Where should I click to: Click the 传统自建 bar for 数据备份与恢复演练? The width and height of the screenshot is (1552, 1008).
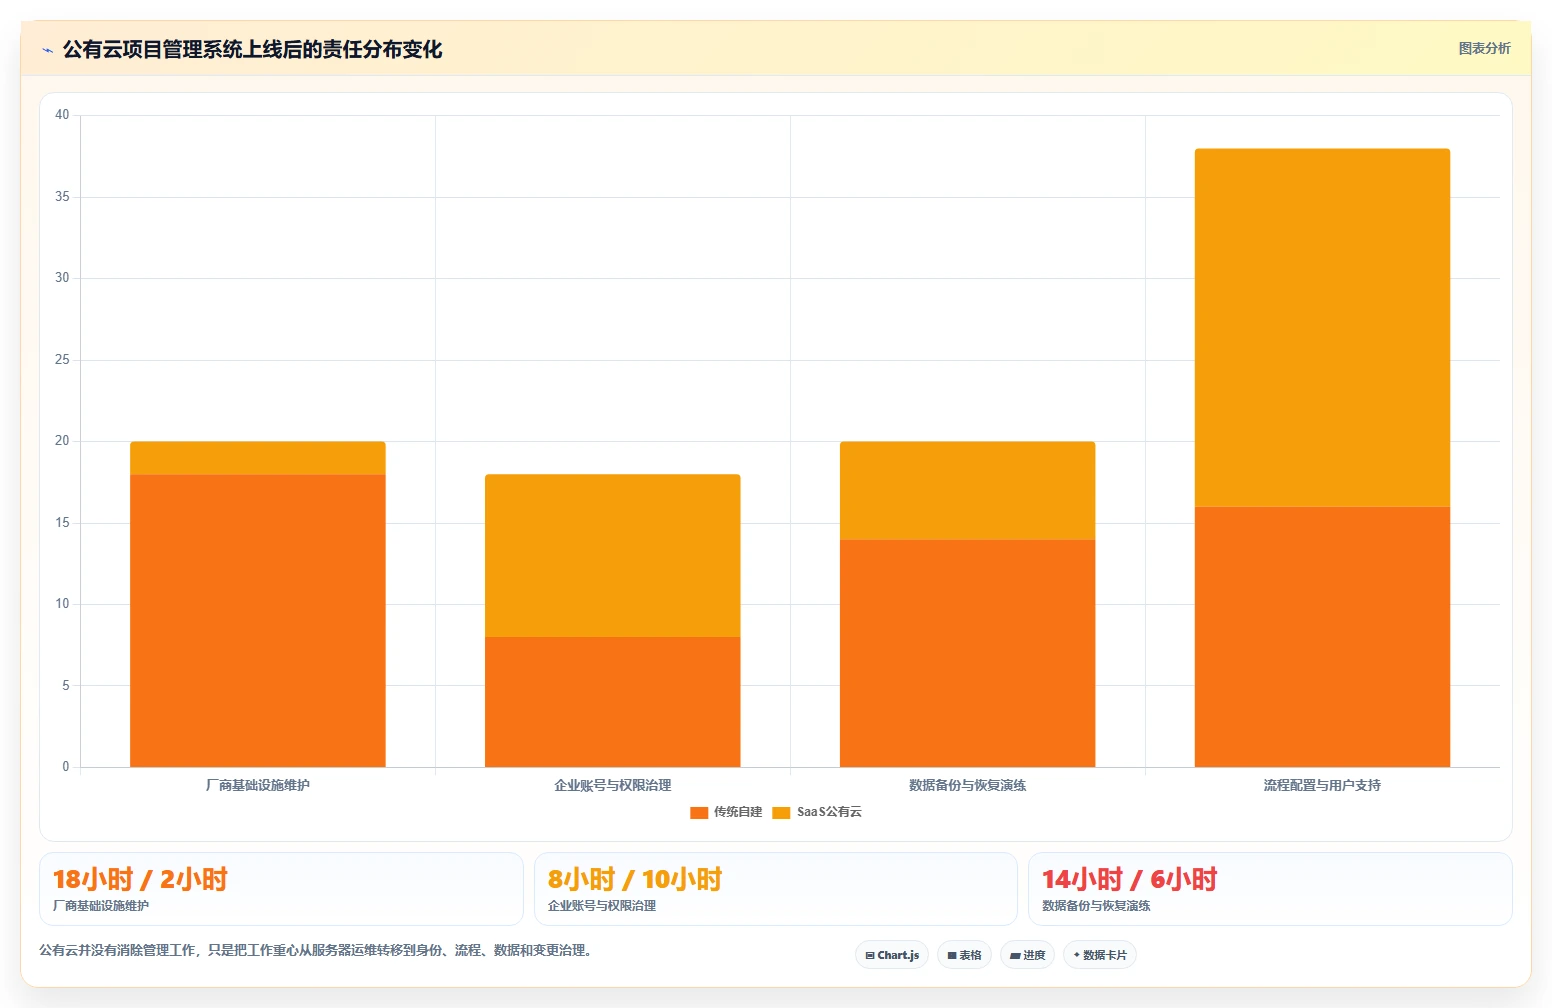point(968,653)
